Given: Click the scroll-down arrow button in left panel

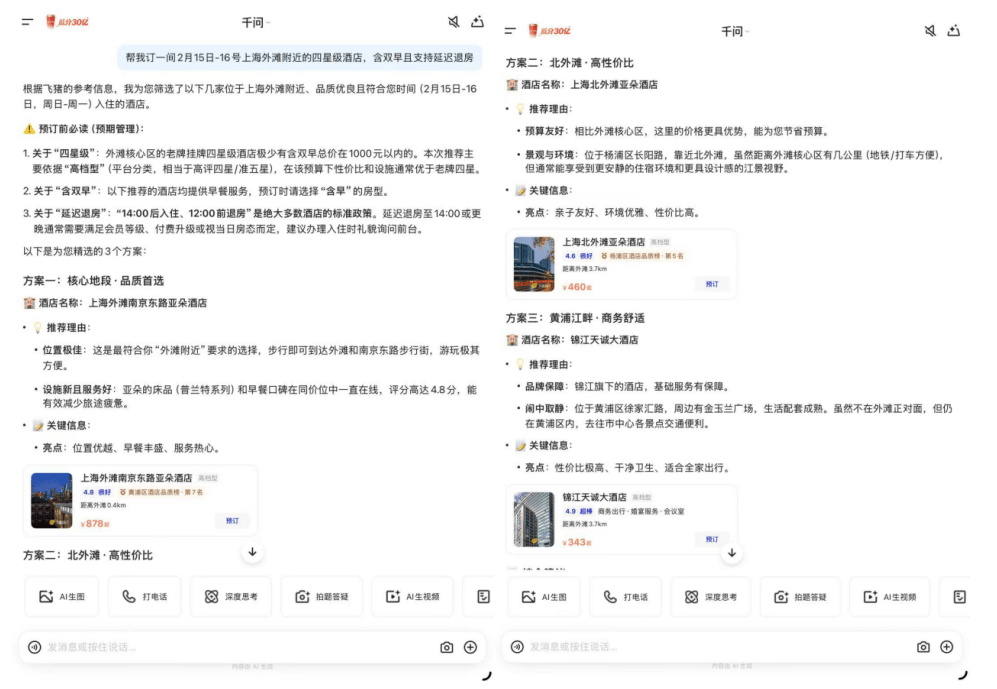Looking at the screenshot, I should click(x=252, y=552).
